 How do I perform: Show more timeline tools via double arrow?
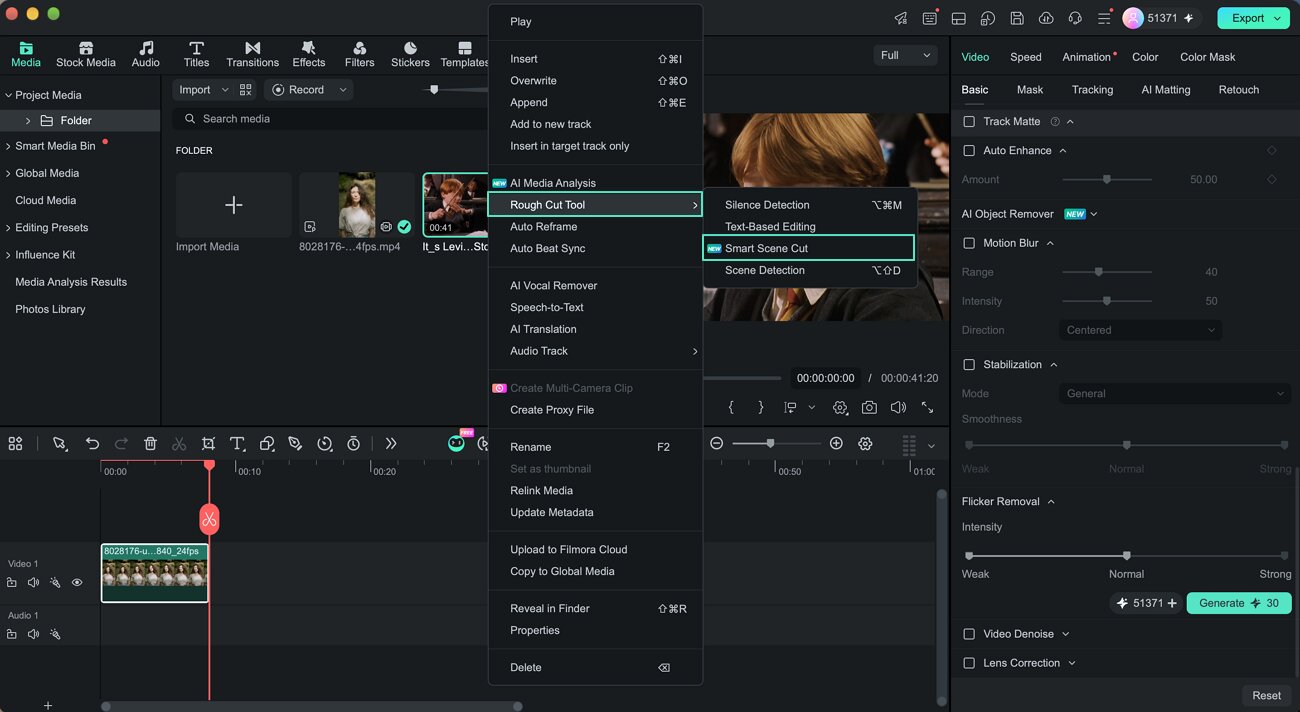tap(391, 443)
